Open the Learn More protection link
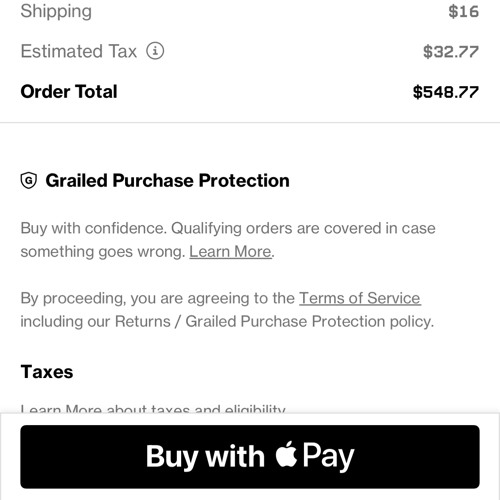 [x=230, y=251]
